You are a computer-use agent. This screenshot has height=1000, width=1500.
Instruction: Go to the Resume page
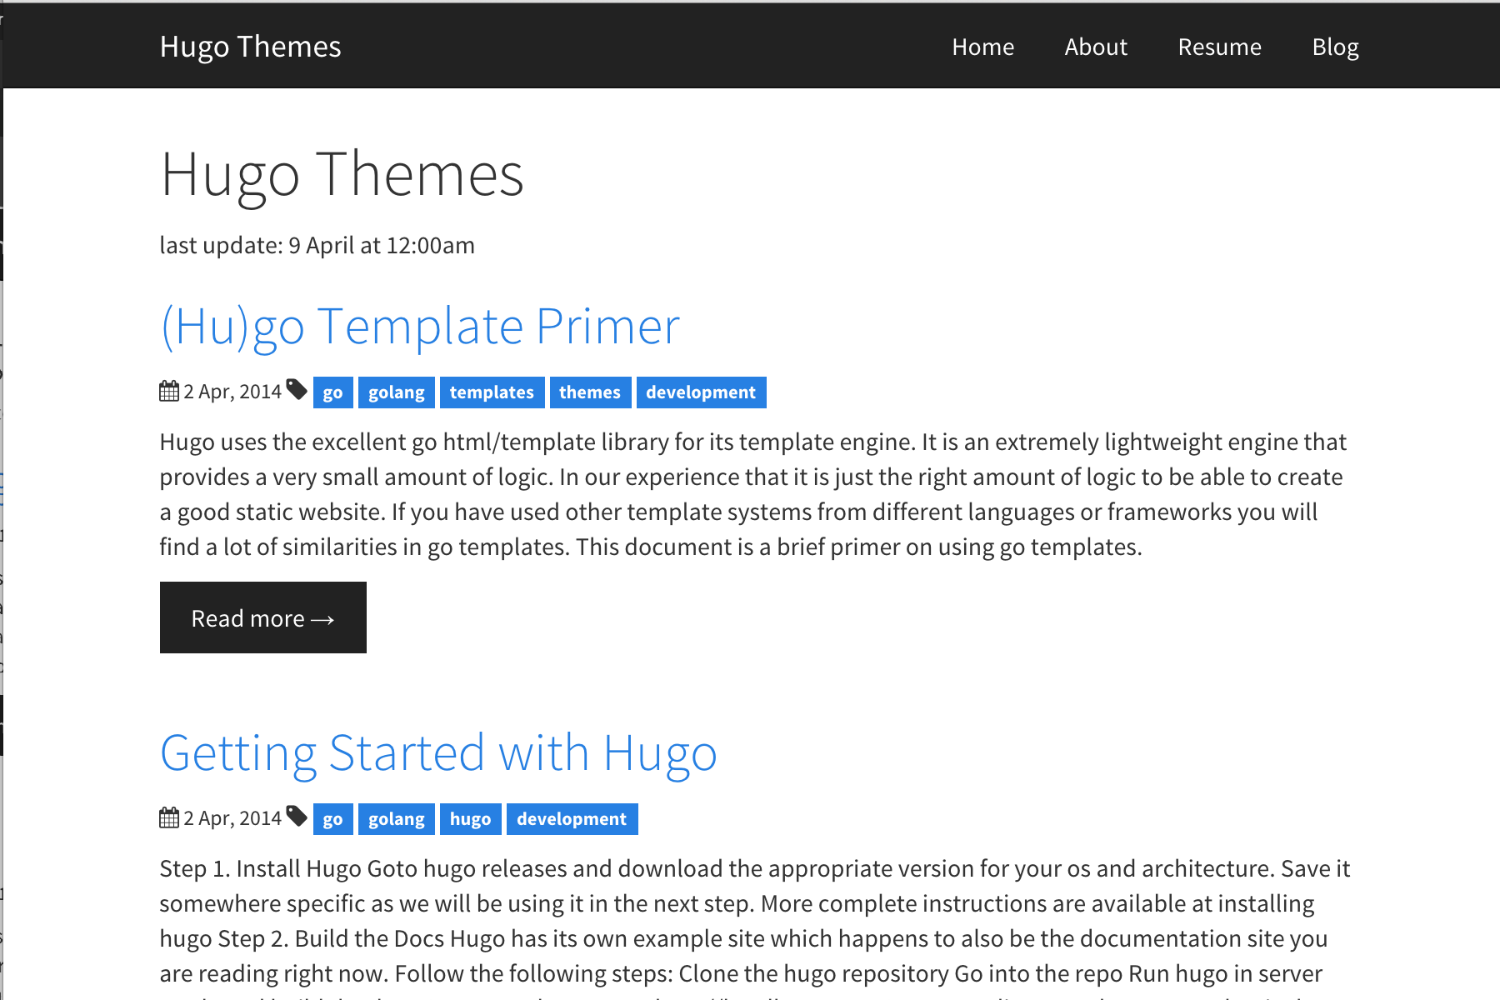tap(1220, 47)
